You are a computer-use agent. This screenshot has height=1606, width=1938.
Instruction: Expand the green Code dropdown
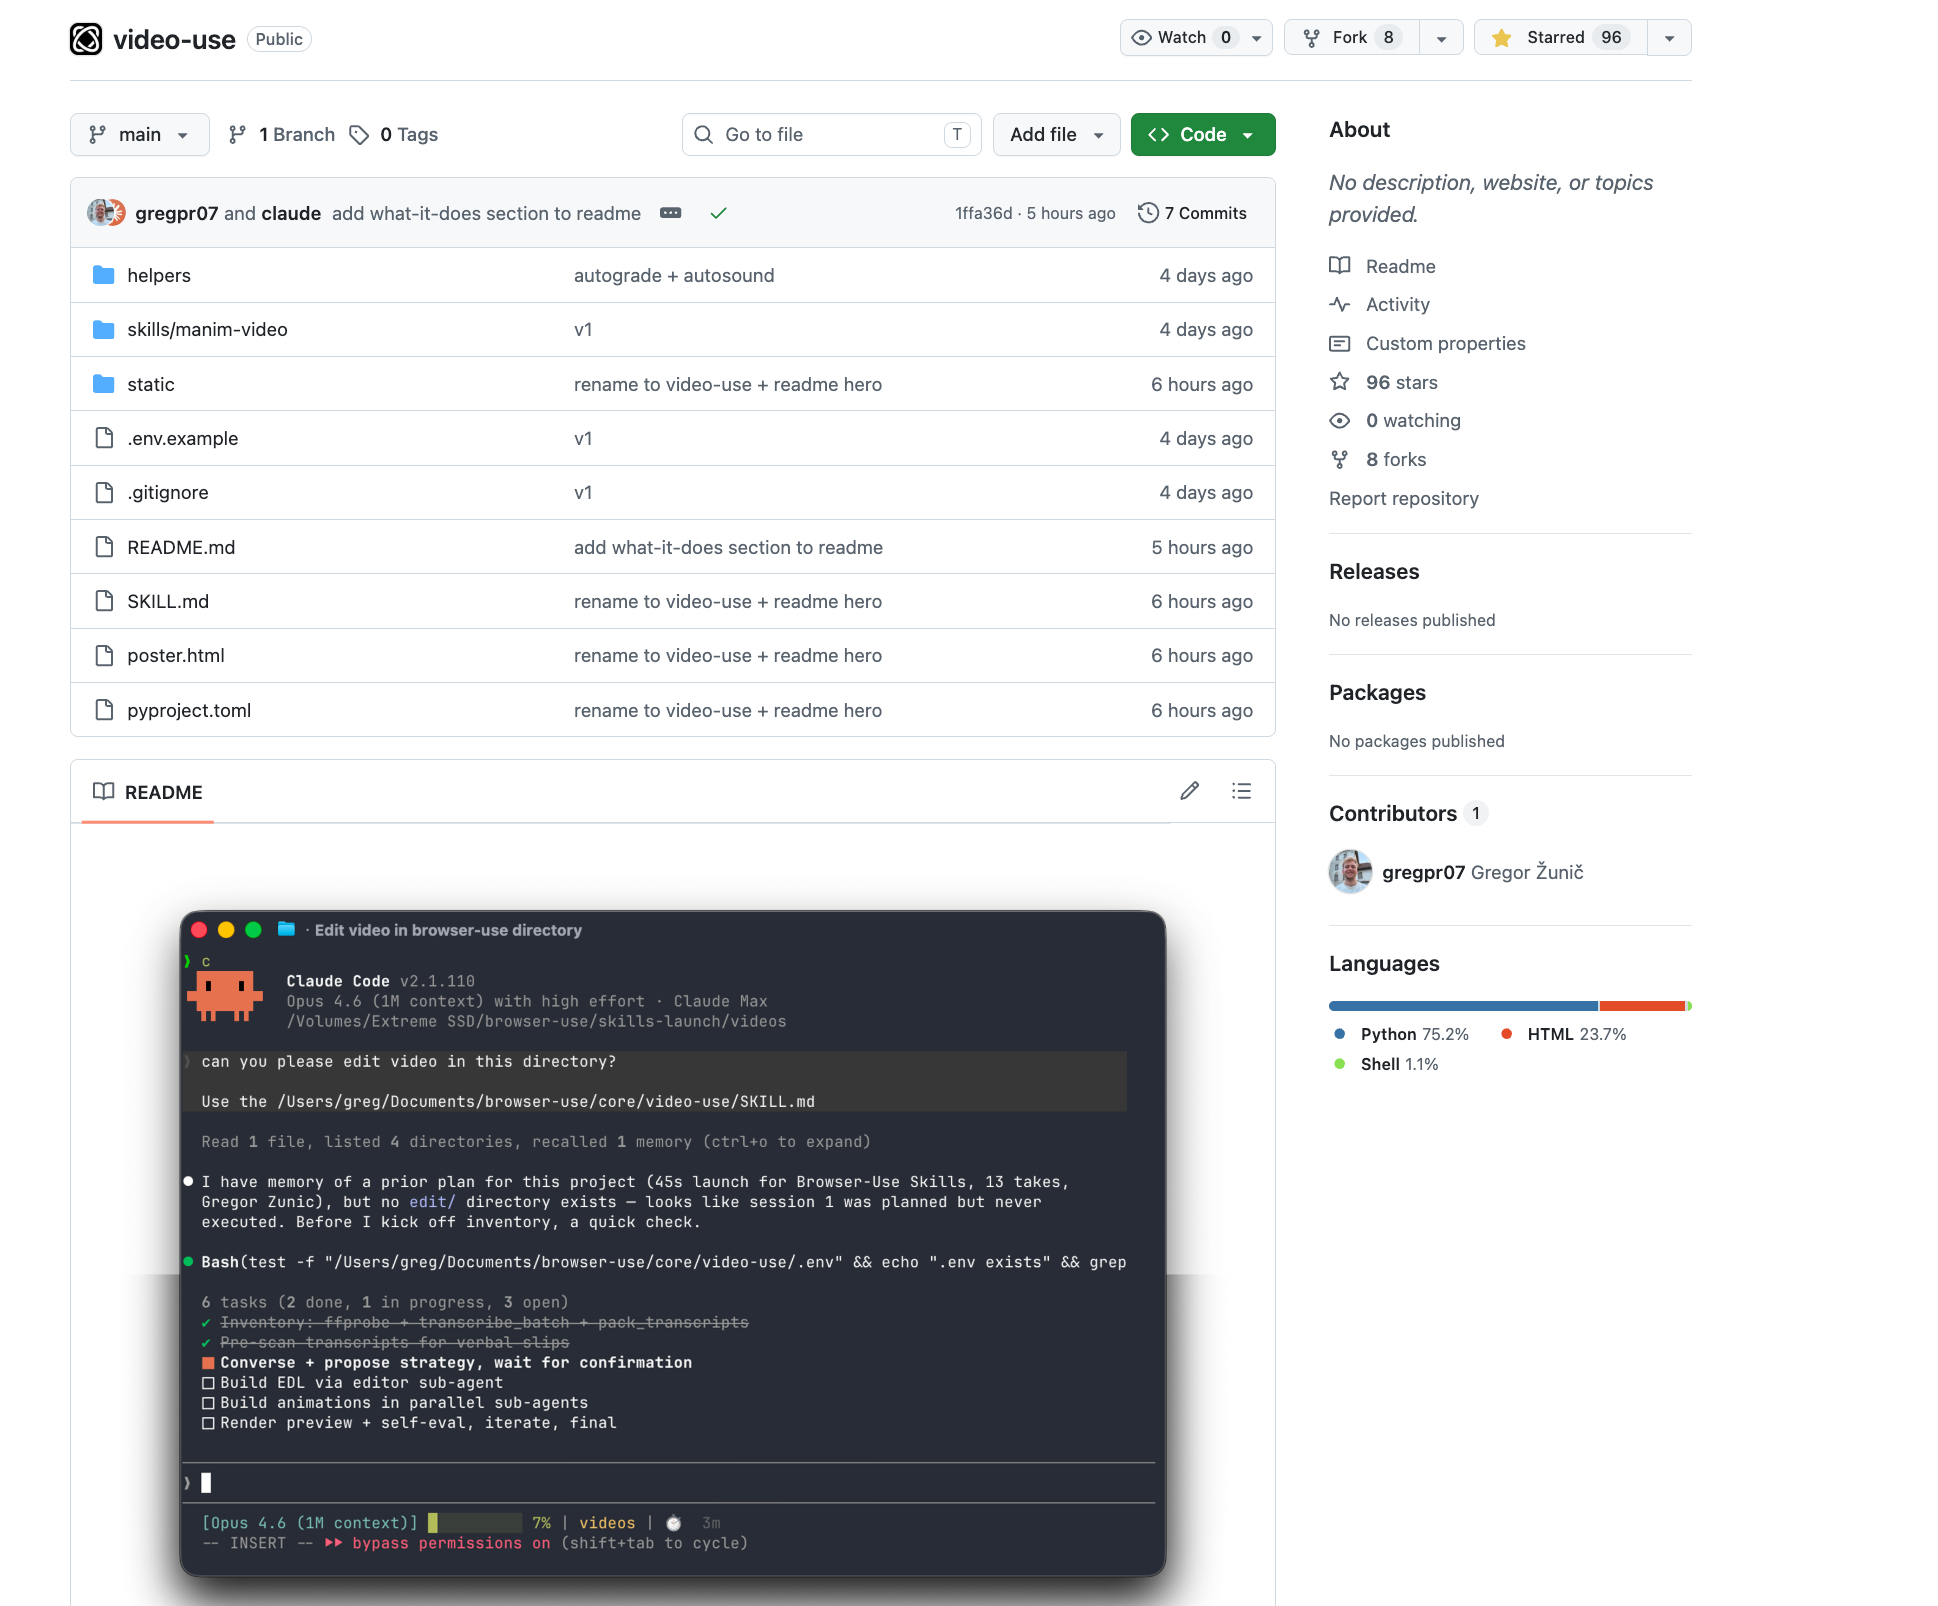click(1202, 135)
